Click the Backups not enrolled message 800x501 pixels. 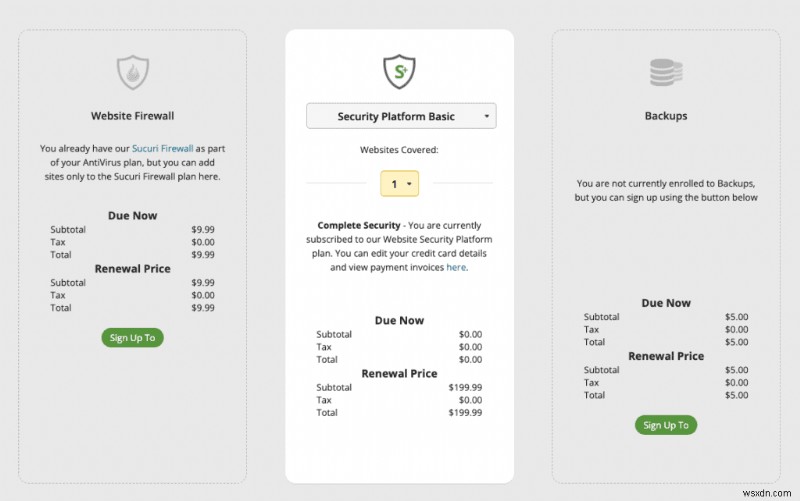pyautogui.click(x=666, y=191)
